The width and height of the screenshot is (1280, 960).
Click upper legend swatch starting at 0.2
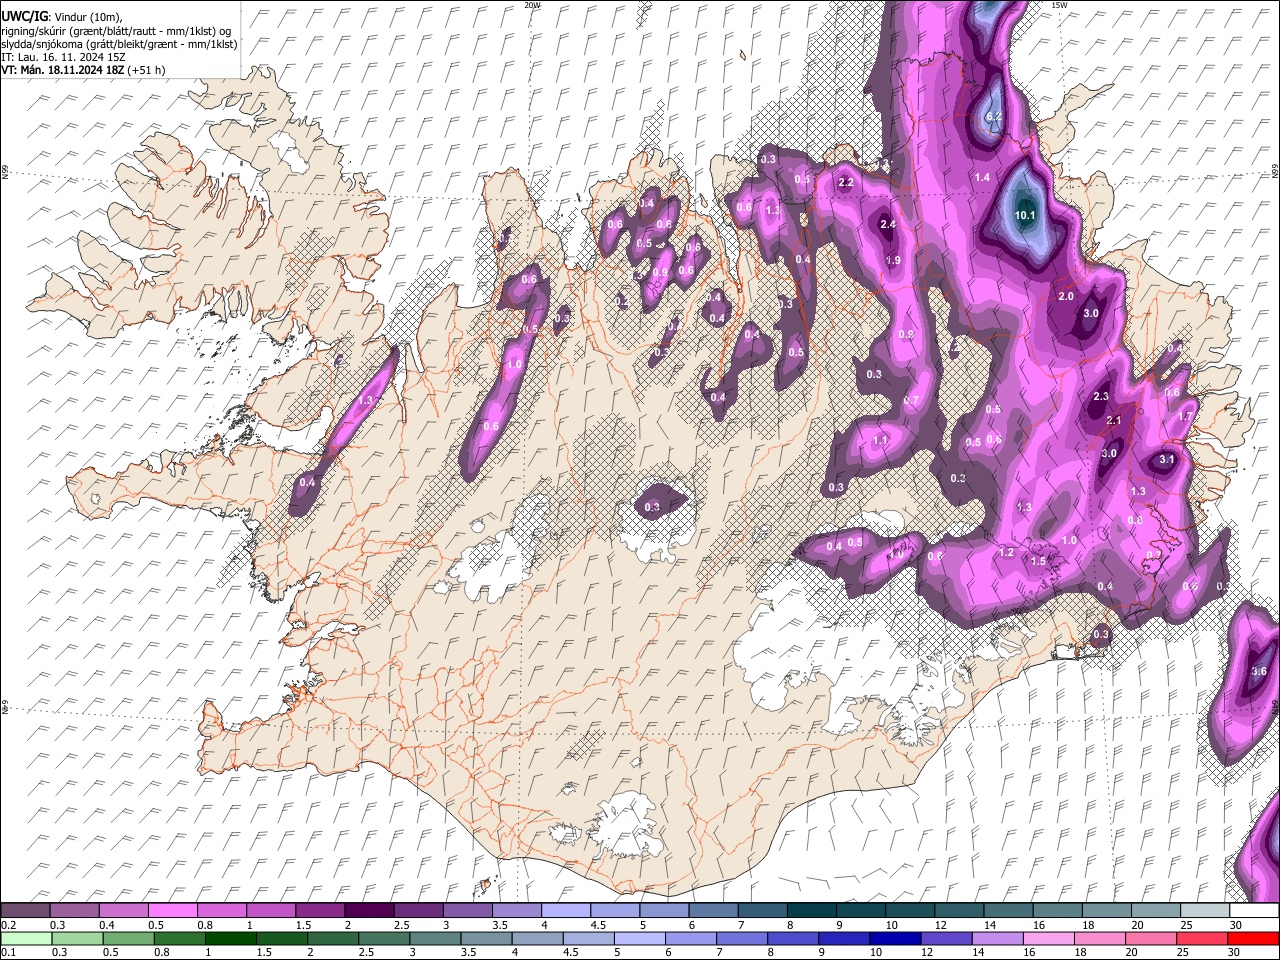(25, 911)
